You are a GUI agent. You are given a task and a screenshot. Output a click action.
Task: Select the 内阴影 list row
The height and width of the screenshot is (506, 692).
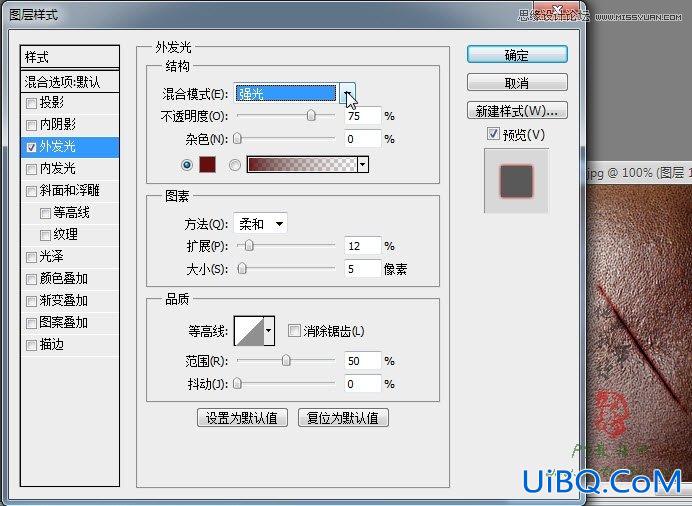point(70,125)
